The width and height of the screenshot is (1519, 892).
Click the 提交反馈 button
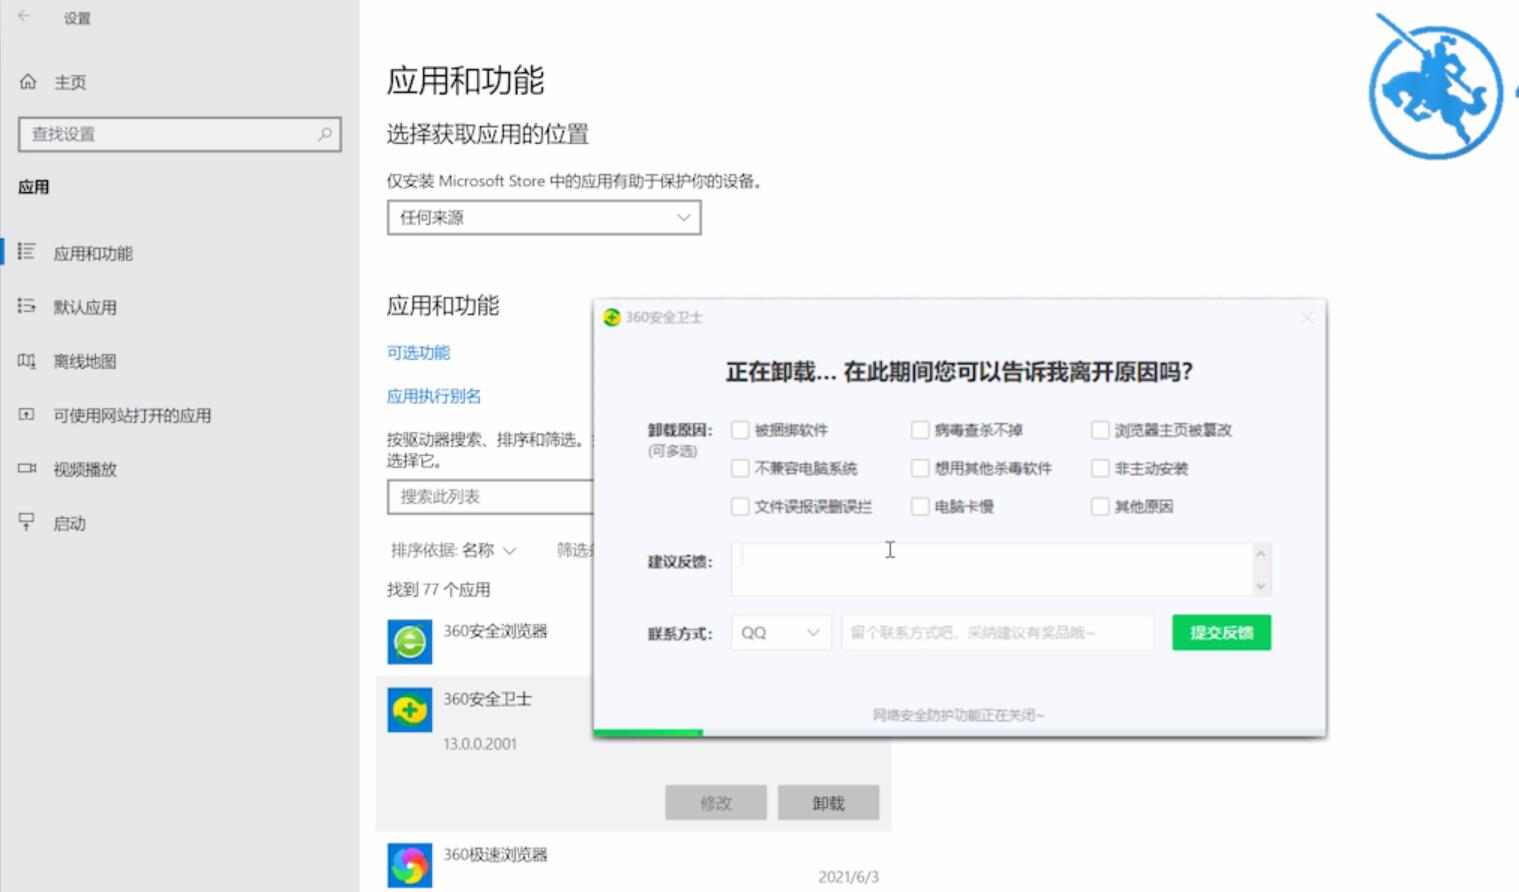coord(1221,632)
